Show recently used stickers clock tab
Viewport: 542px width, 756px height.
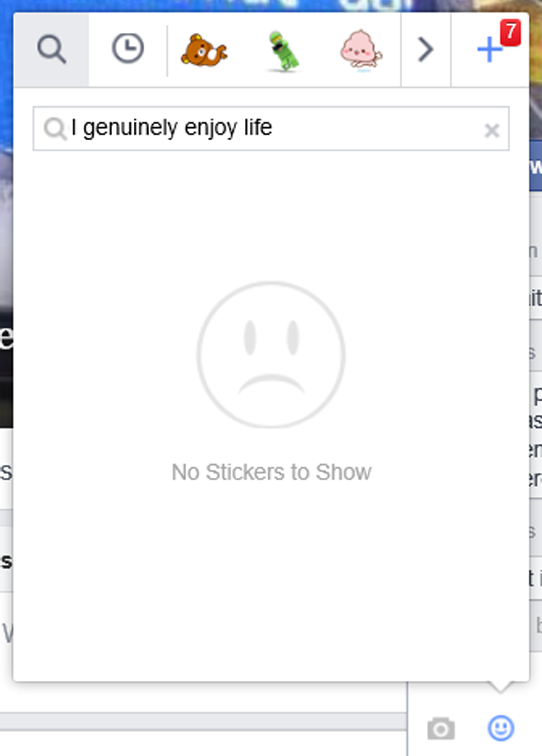pos(128,49)
